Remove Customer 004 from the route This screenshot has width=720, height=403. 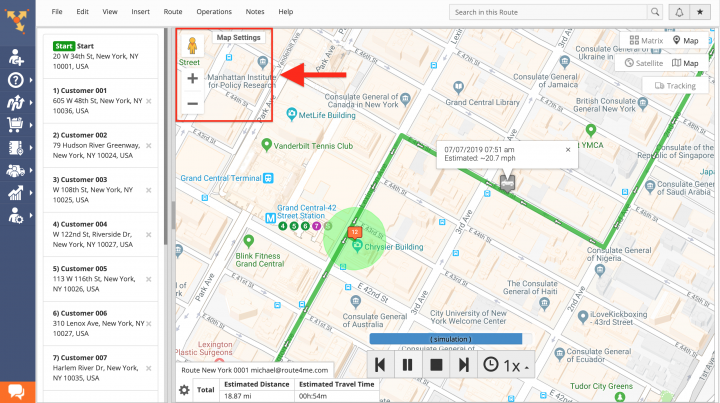coord(148,235)
